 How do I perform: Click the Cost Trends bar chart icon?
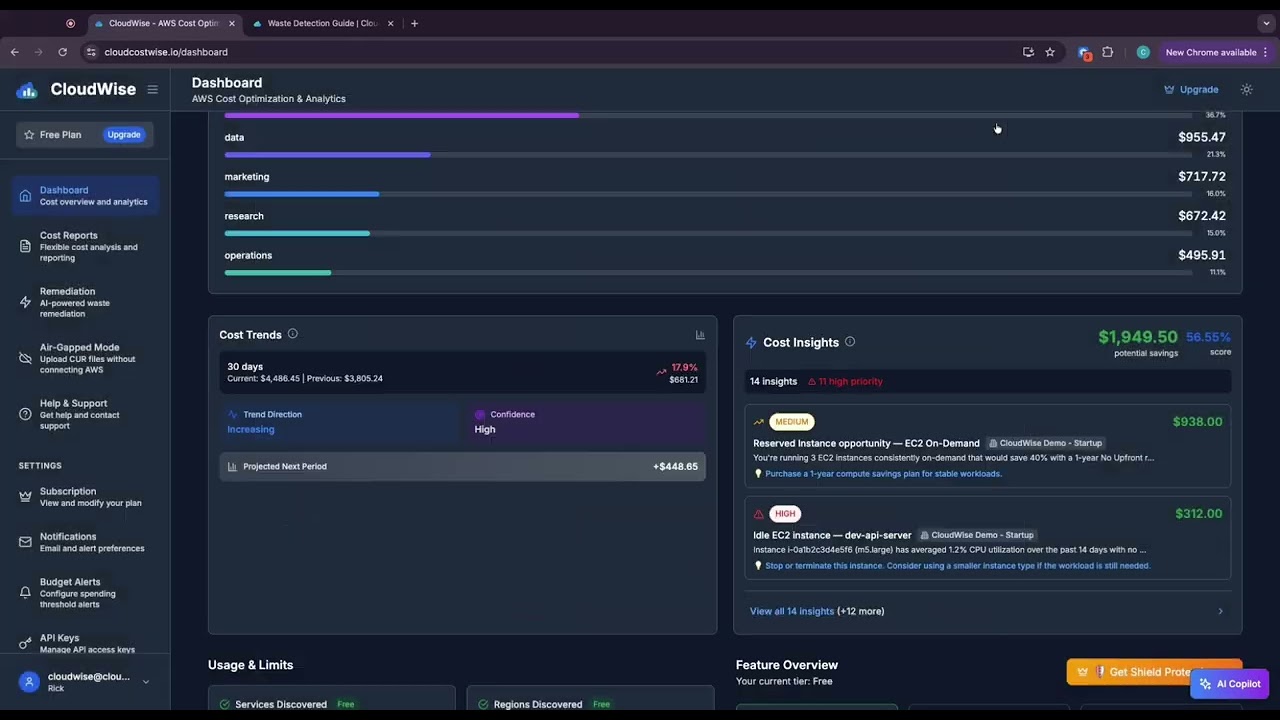[x=700, y=335]
